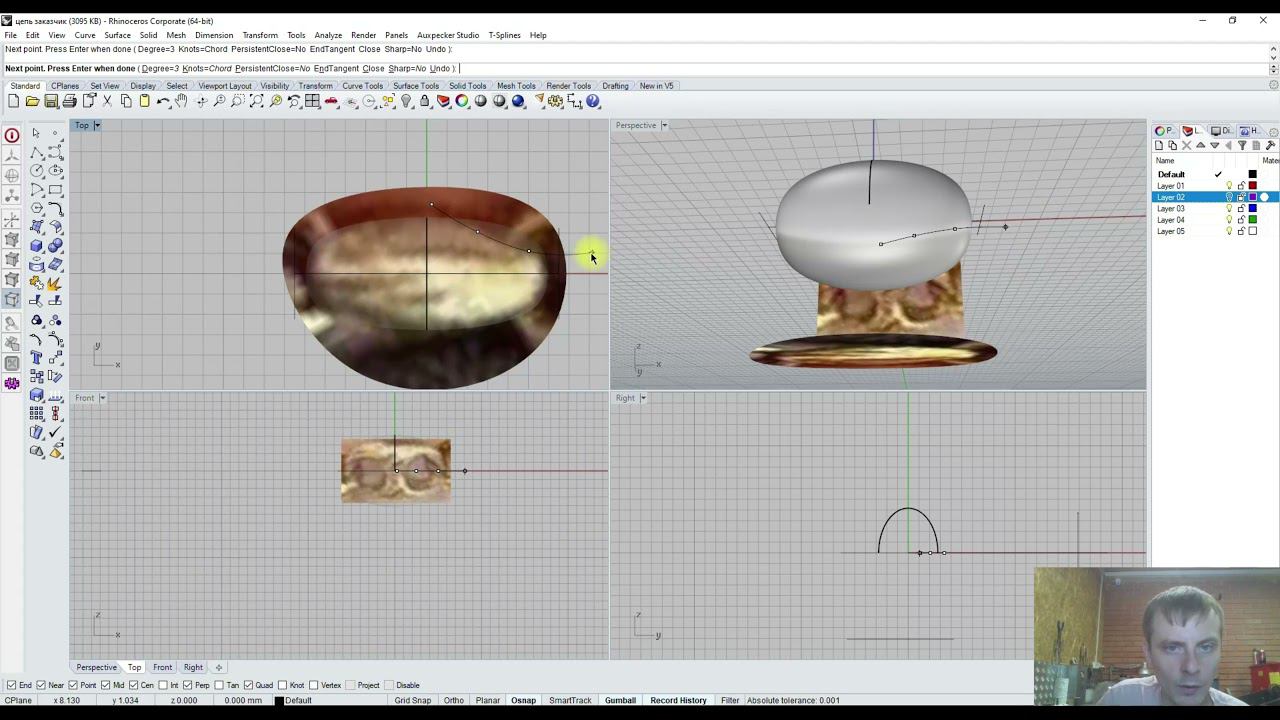Toggle Gumball in the status bar

click(x=620, y=700)
